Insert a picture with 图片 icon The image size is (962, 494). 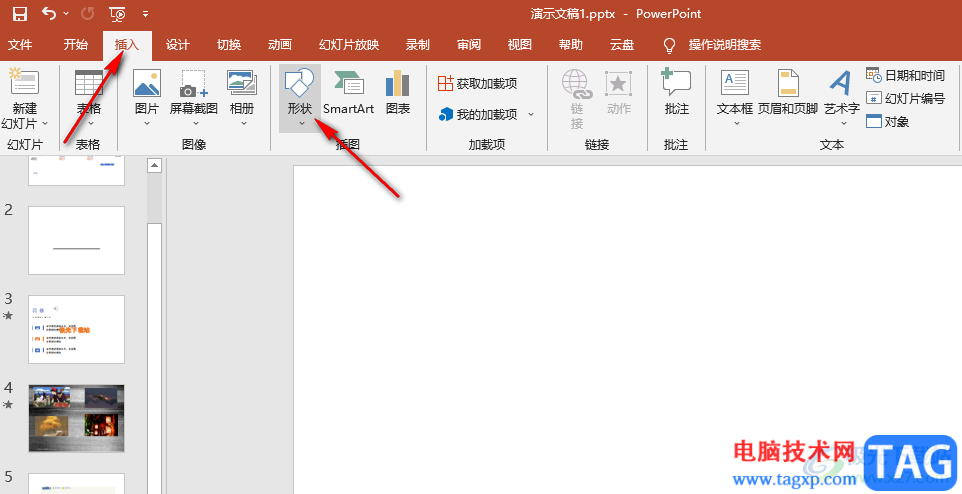[147, 83]
